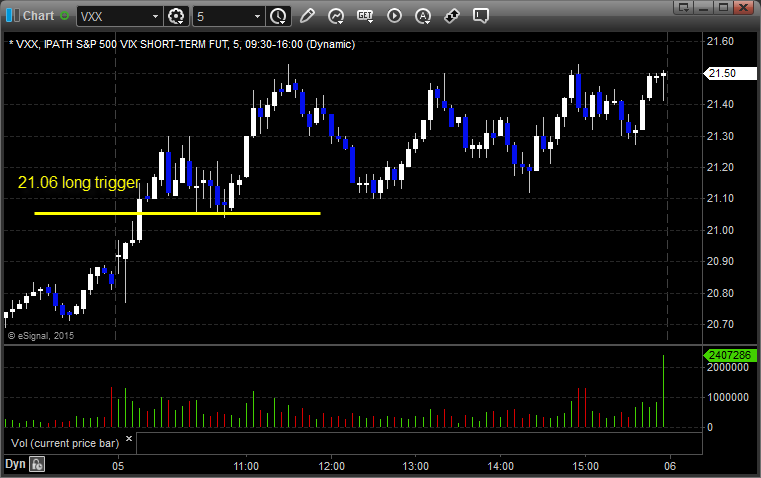
Task: Click the 20.70 price scale label
Action: pos(720,324)
